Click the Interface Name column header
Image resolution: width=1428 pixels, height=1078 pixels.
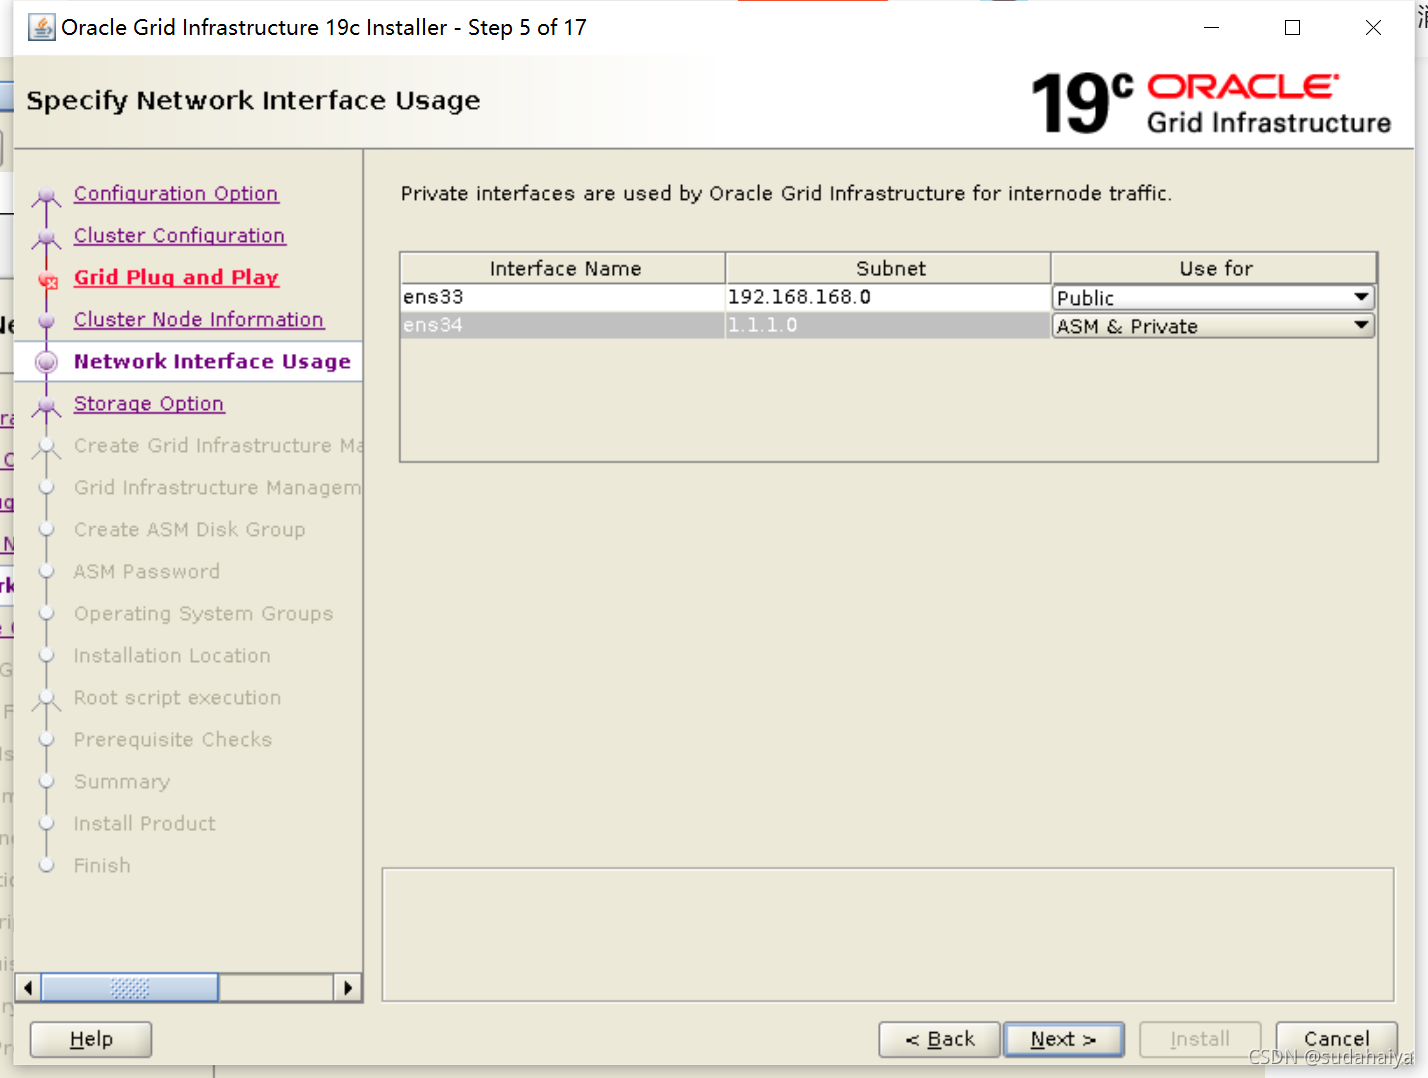point(563,268)
